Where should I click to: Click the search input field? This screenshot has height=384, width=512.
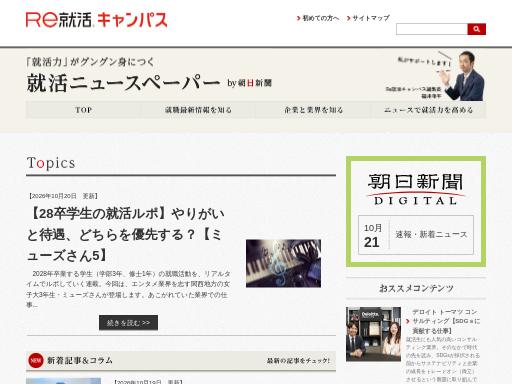click(x=432, y=29)
